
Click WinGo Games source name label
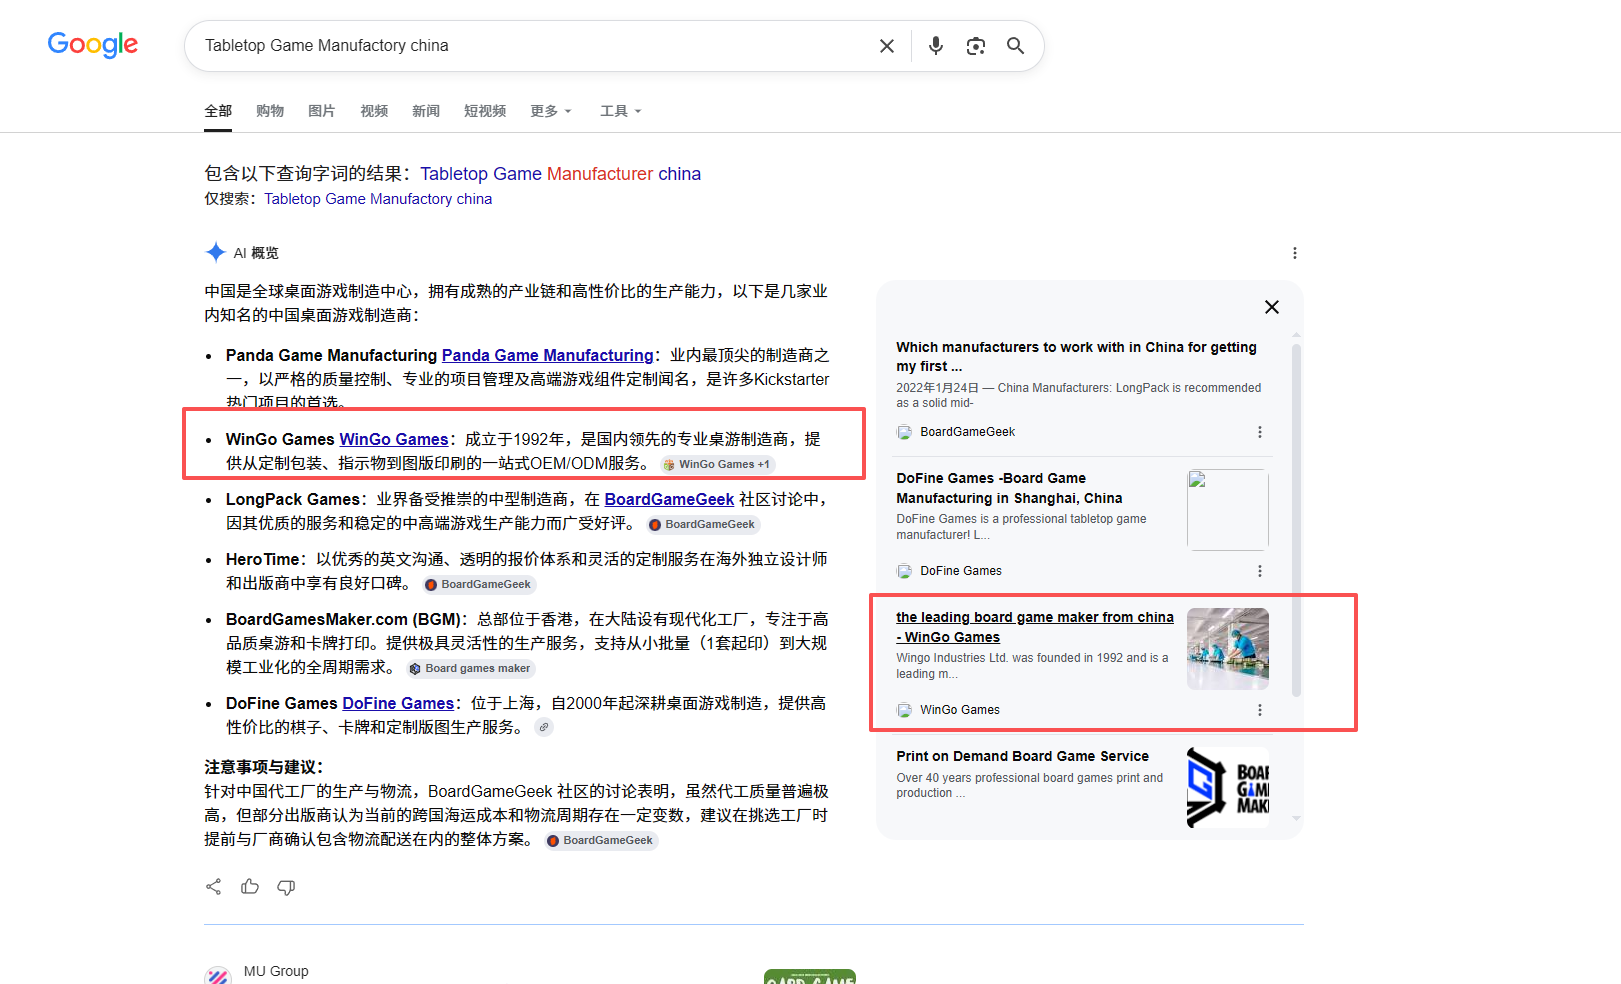[960, 710]
